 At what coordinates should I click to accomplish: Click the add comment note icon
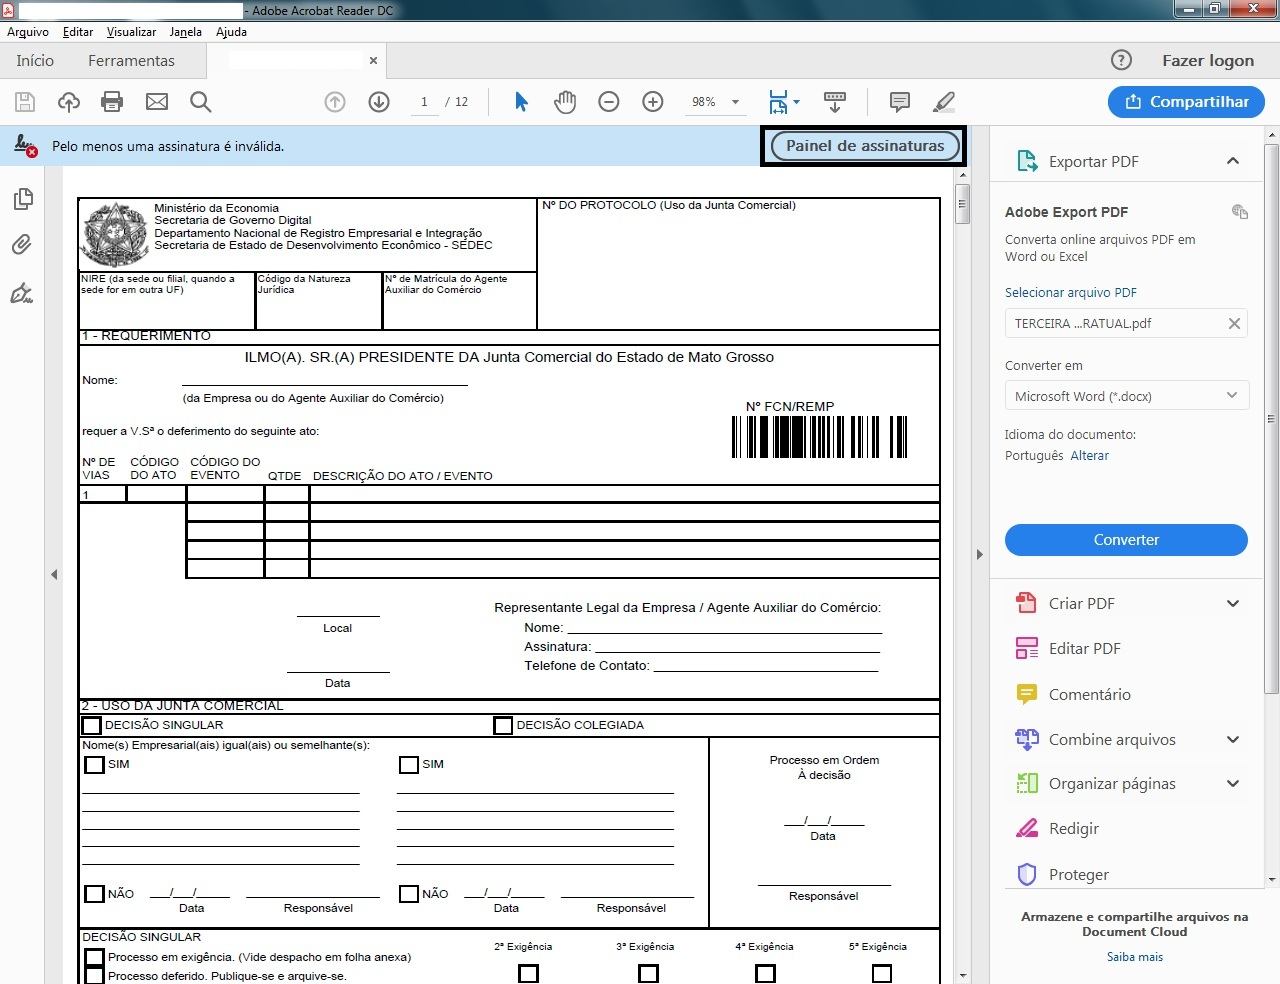click(899, 102)
